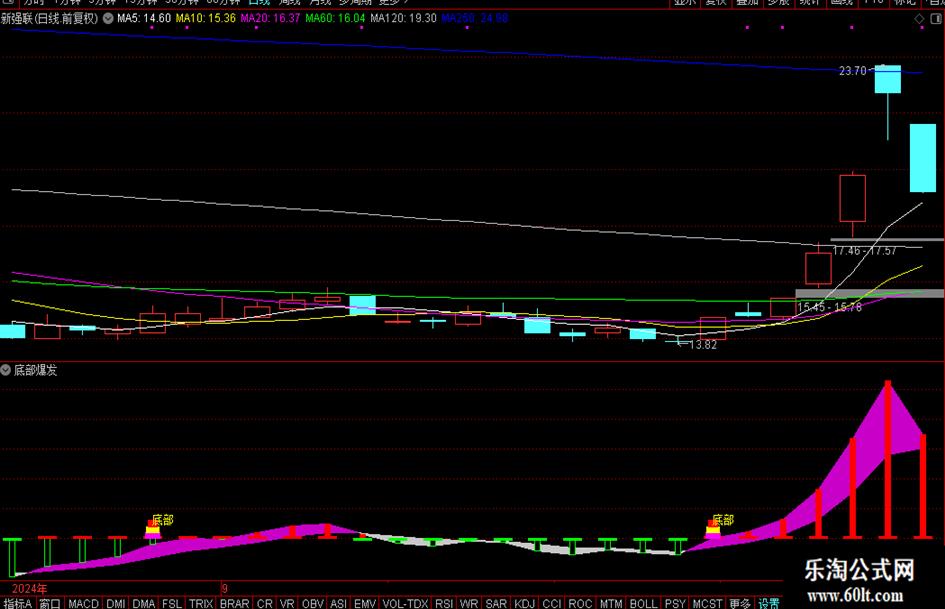Select tallest red indicator bar in sub-chart
This screenshot has height=609, width=945.
click(888, 459)
